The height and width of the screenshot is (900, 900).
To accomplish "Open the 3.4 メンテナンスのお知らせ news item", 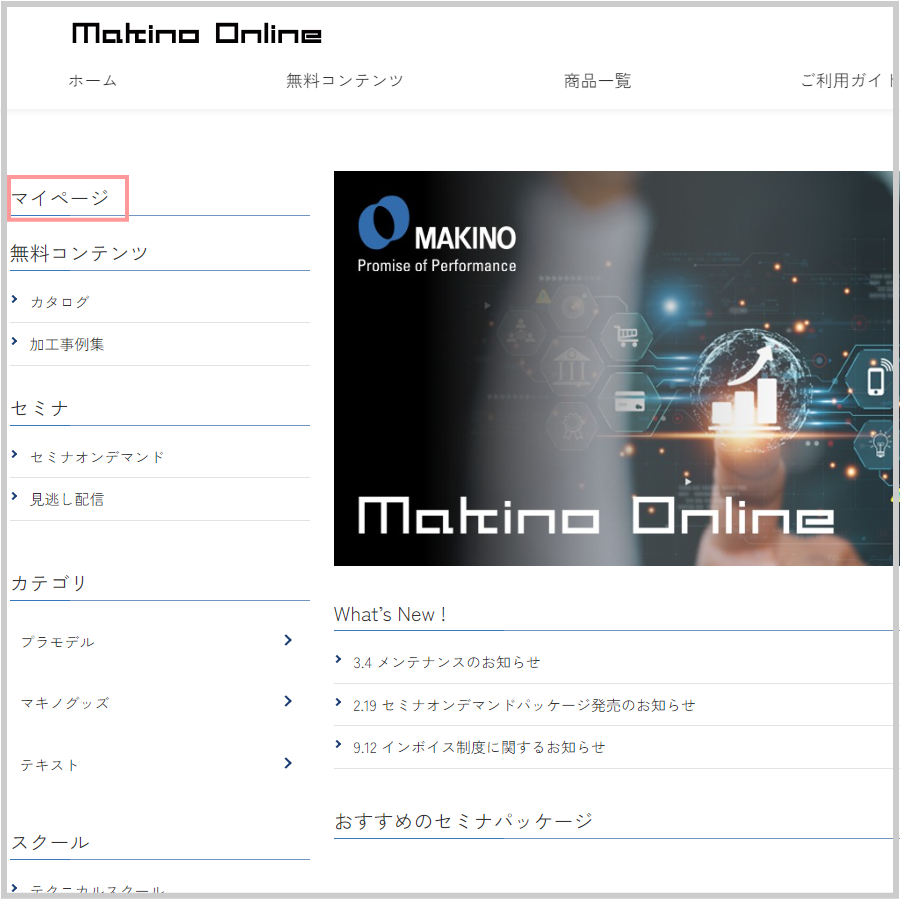I will (x=447, y=662).
